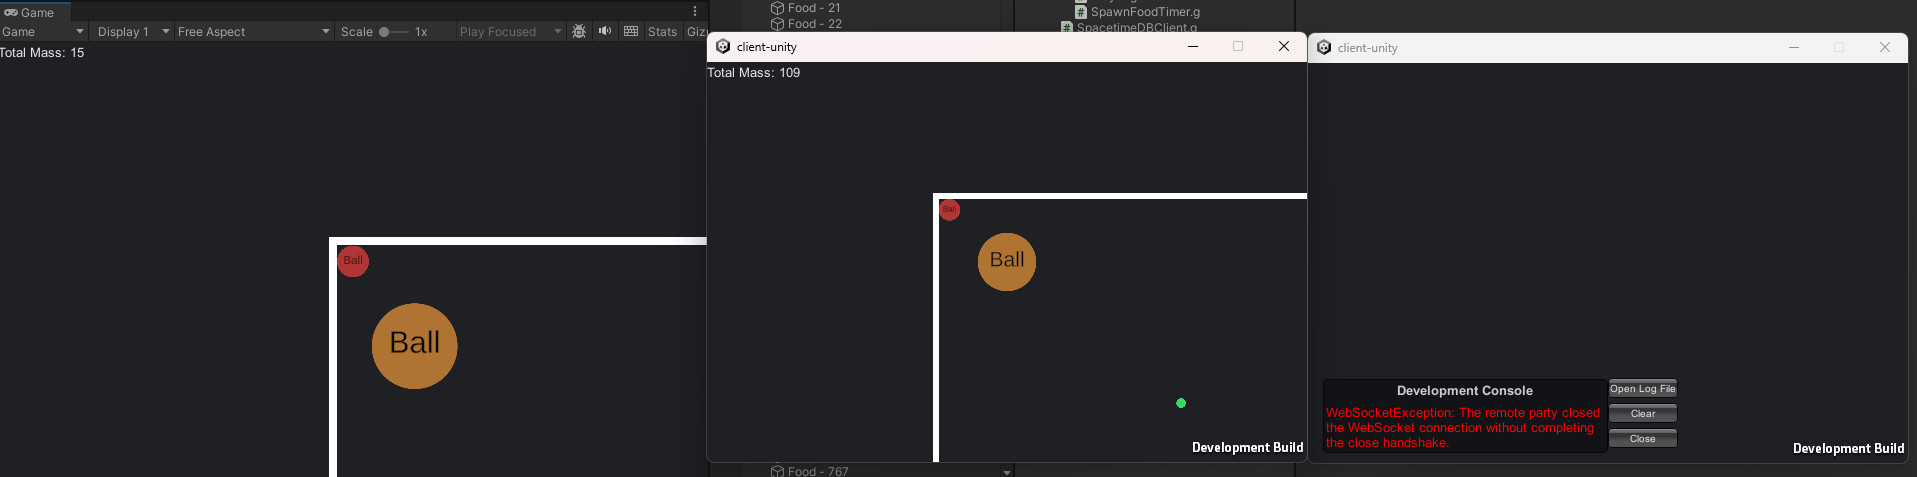
Task: Click the Scale slider handle
Action: [x=384, y=32]
